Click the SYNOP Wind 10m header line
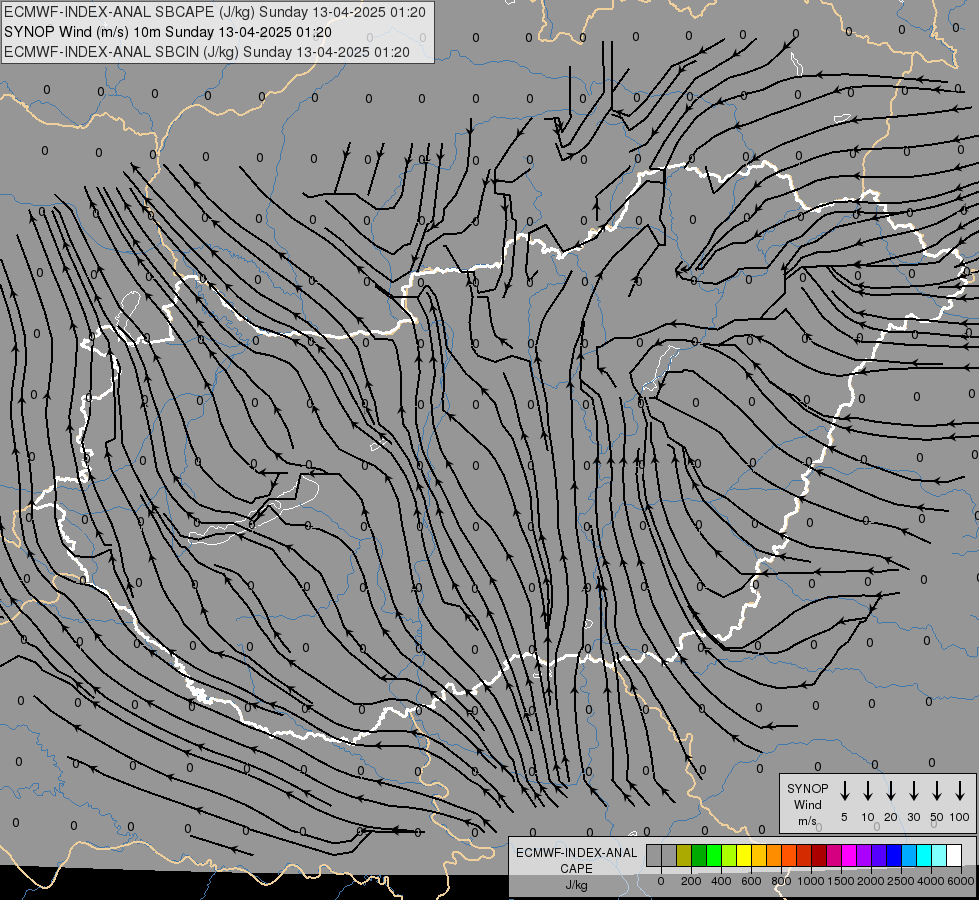This screenshot has width=979, height=900. pos(168,32)
